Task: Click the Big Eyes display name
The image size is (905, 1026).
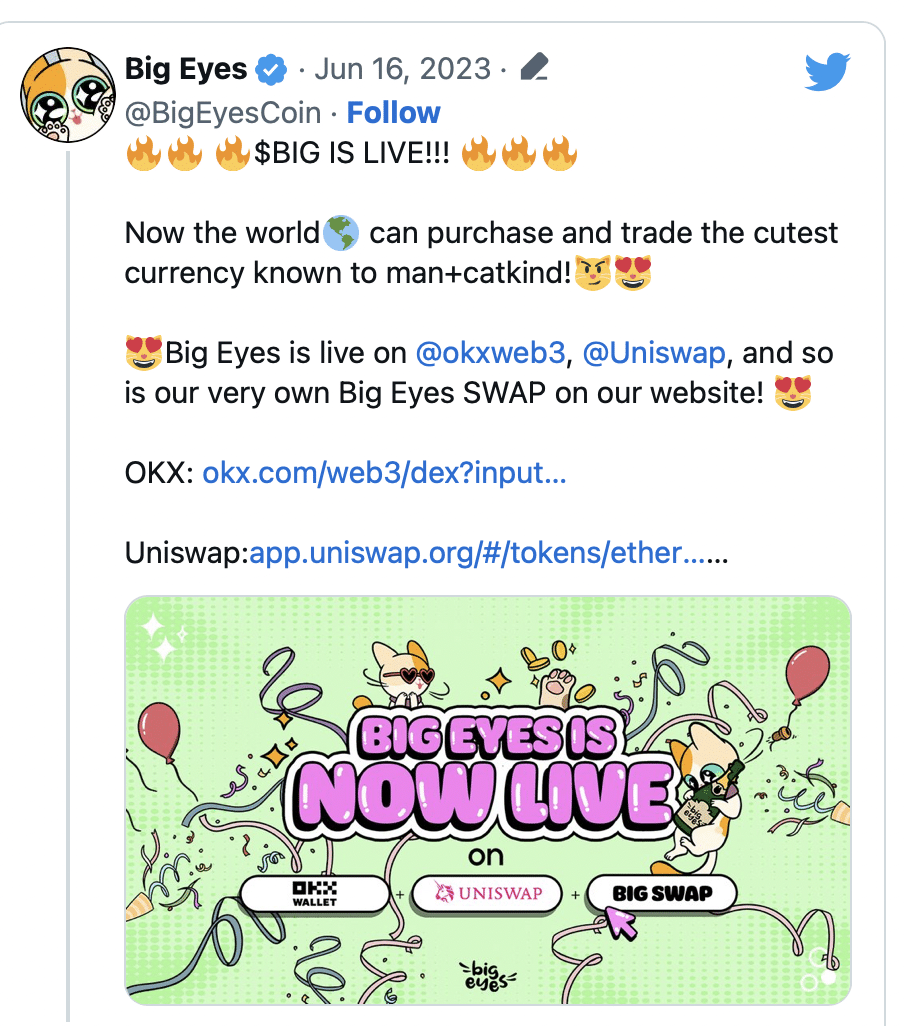Action: point(186,69)
